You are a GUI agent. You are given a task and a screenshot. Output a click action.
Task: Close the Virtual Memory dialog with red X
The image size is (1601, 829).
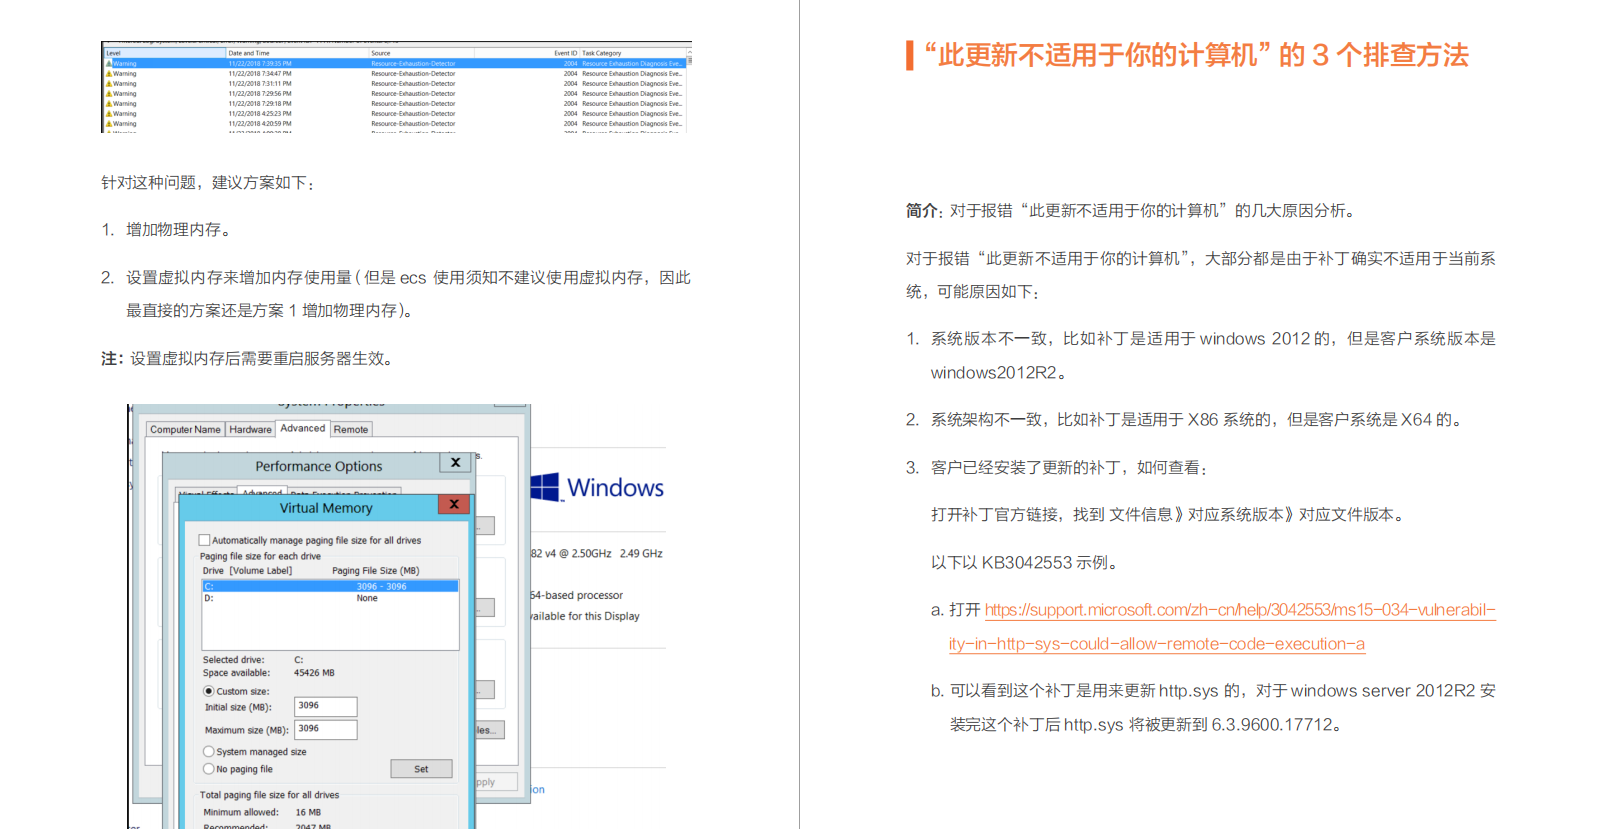coord(454,505)
